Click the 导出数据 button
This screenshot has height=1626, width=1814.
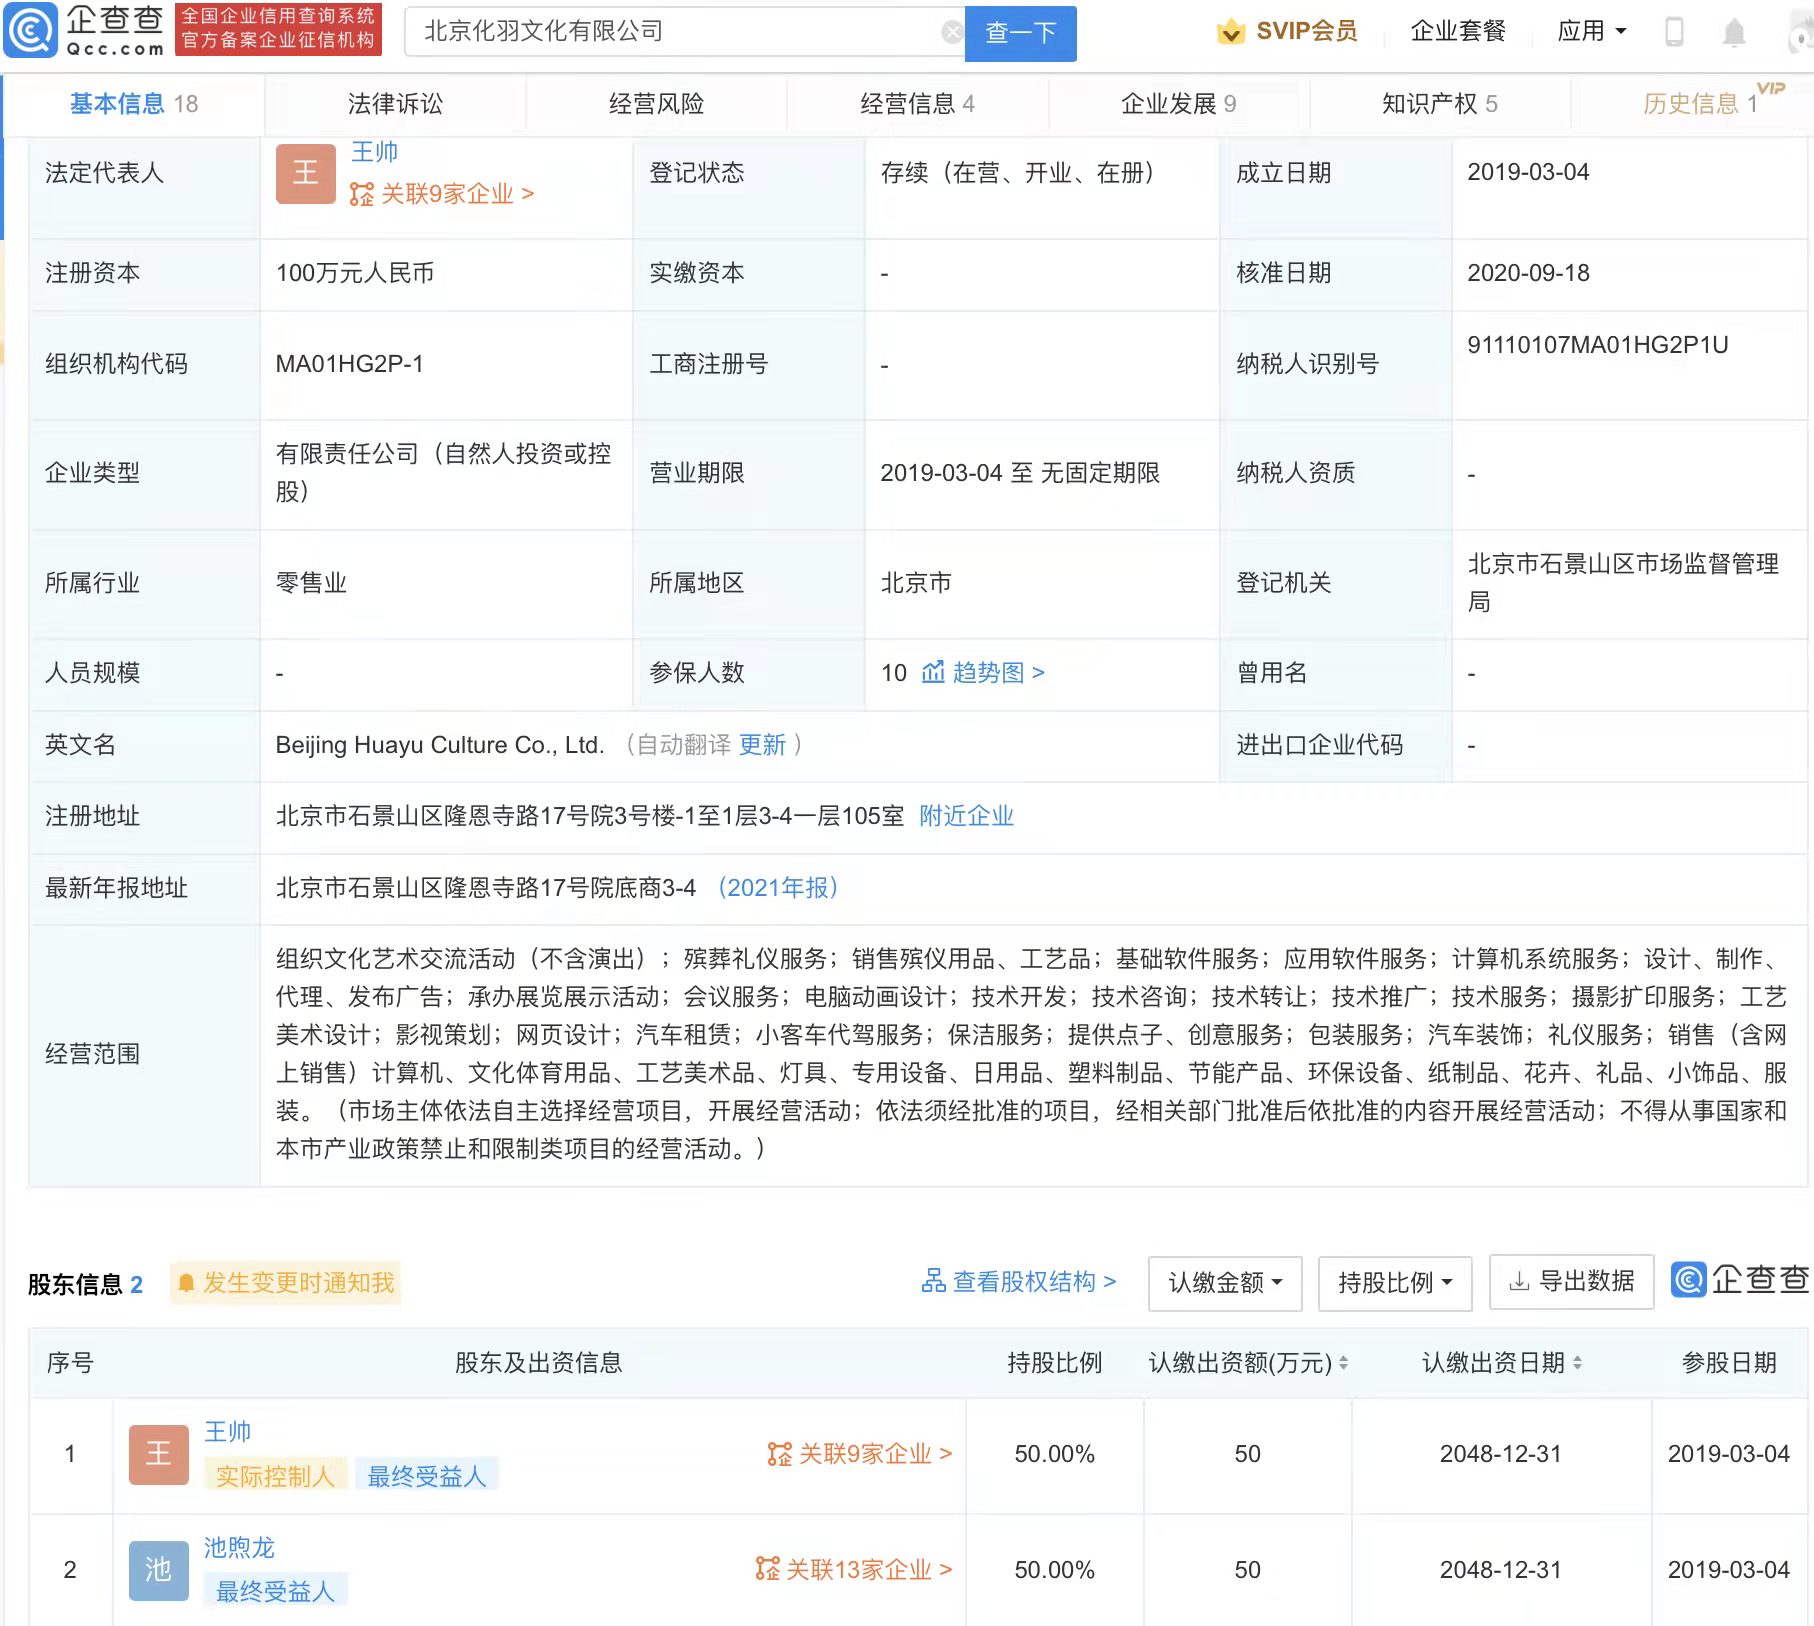click(x=1571, y=1282)
